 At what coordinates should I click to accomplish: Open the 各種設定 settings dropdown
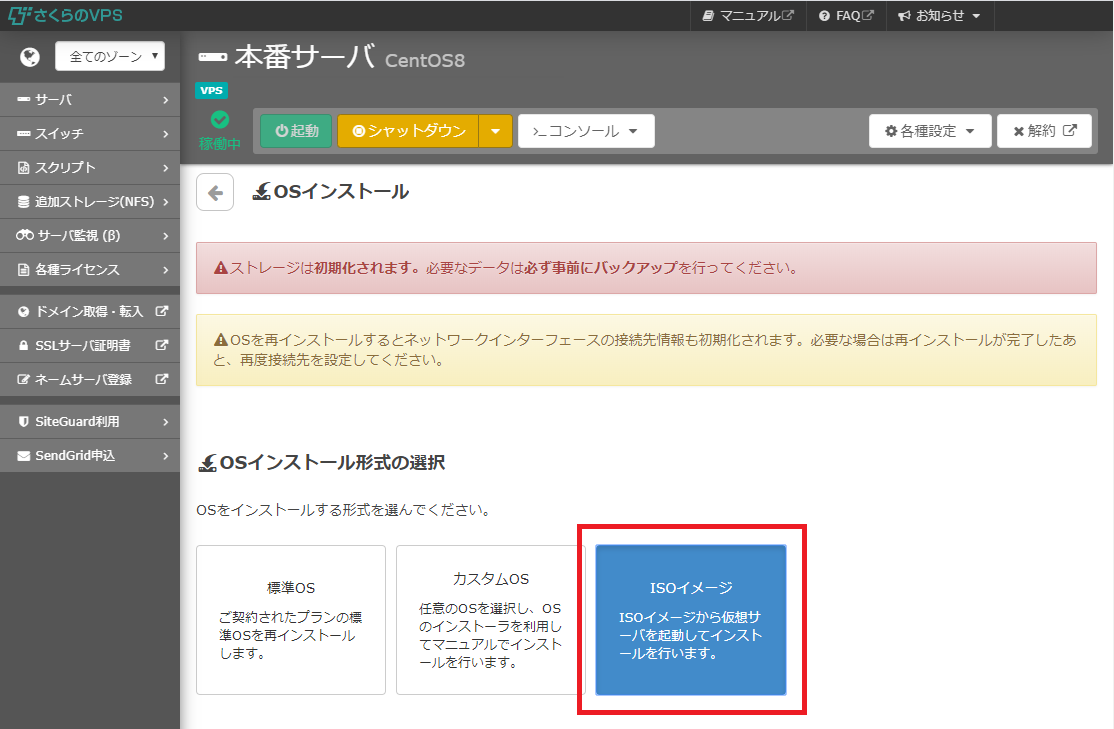coord(929,131)
